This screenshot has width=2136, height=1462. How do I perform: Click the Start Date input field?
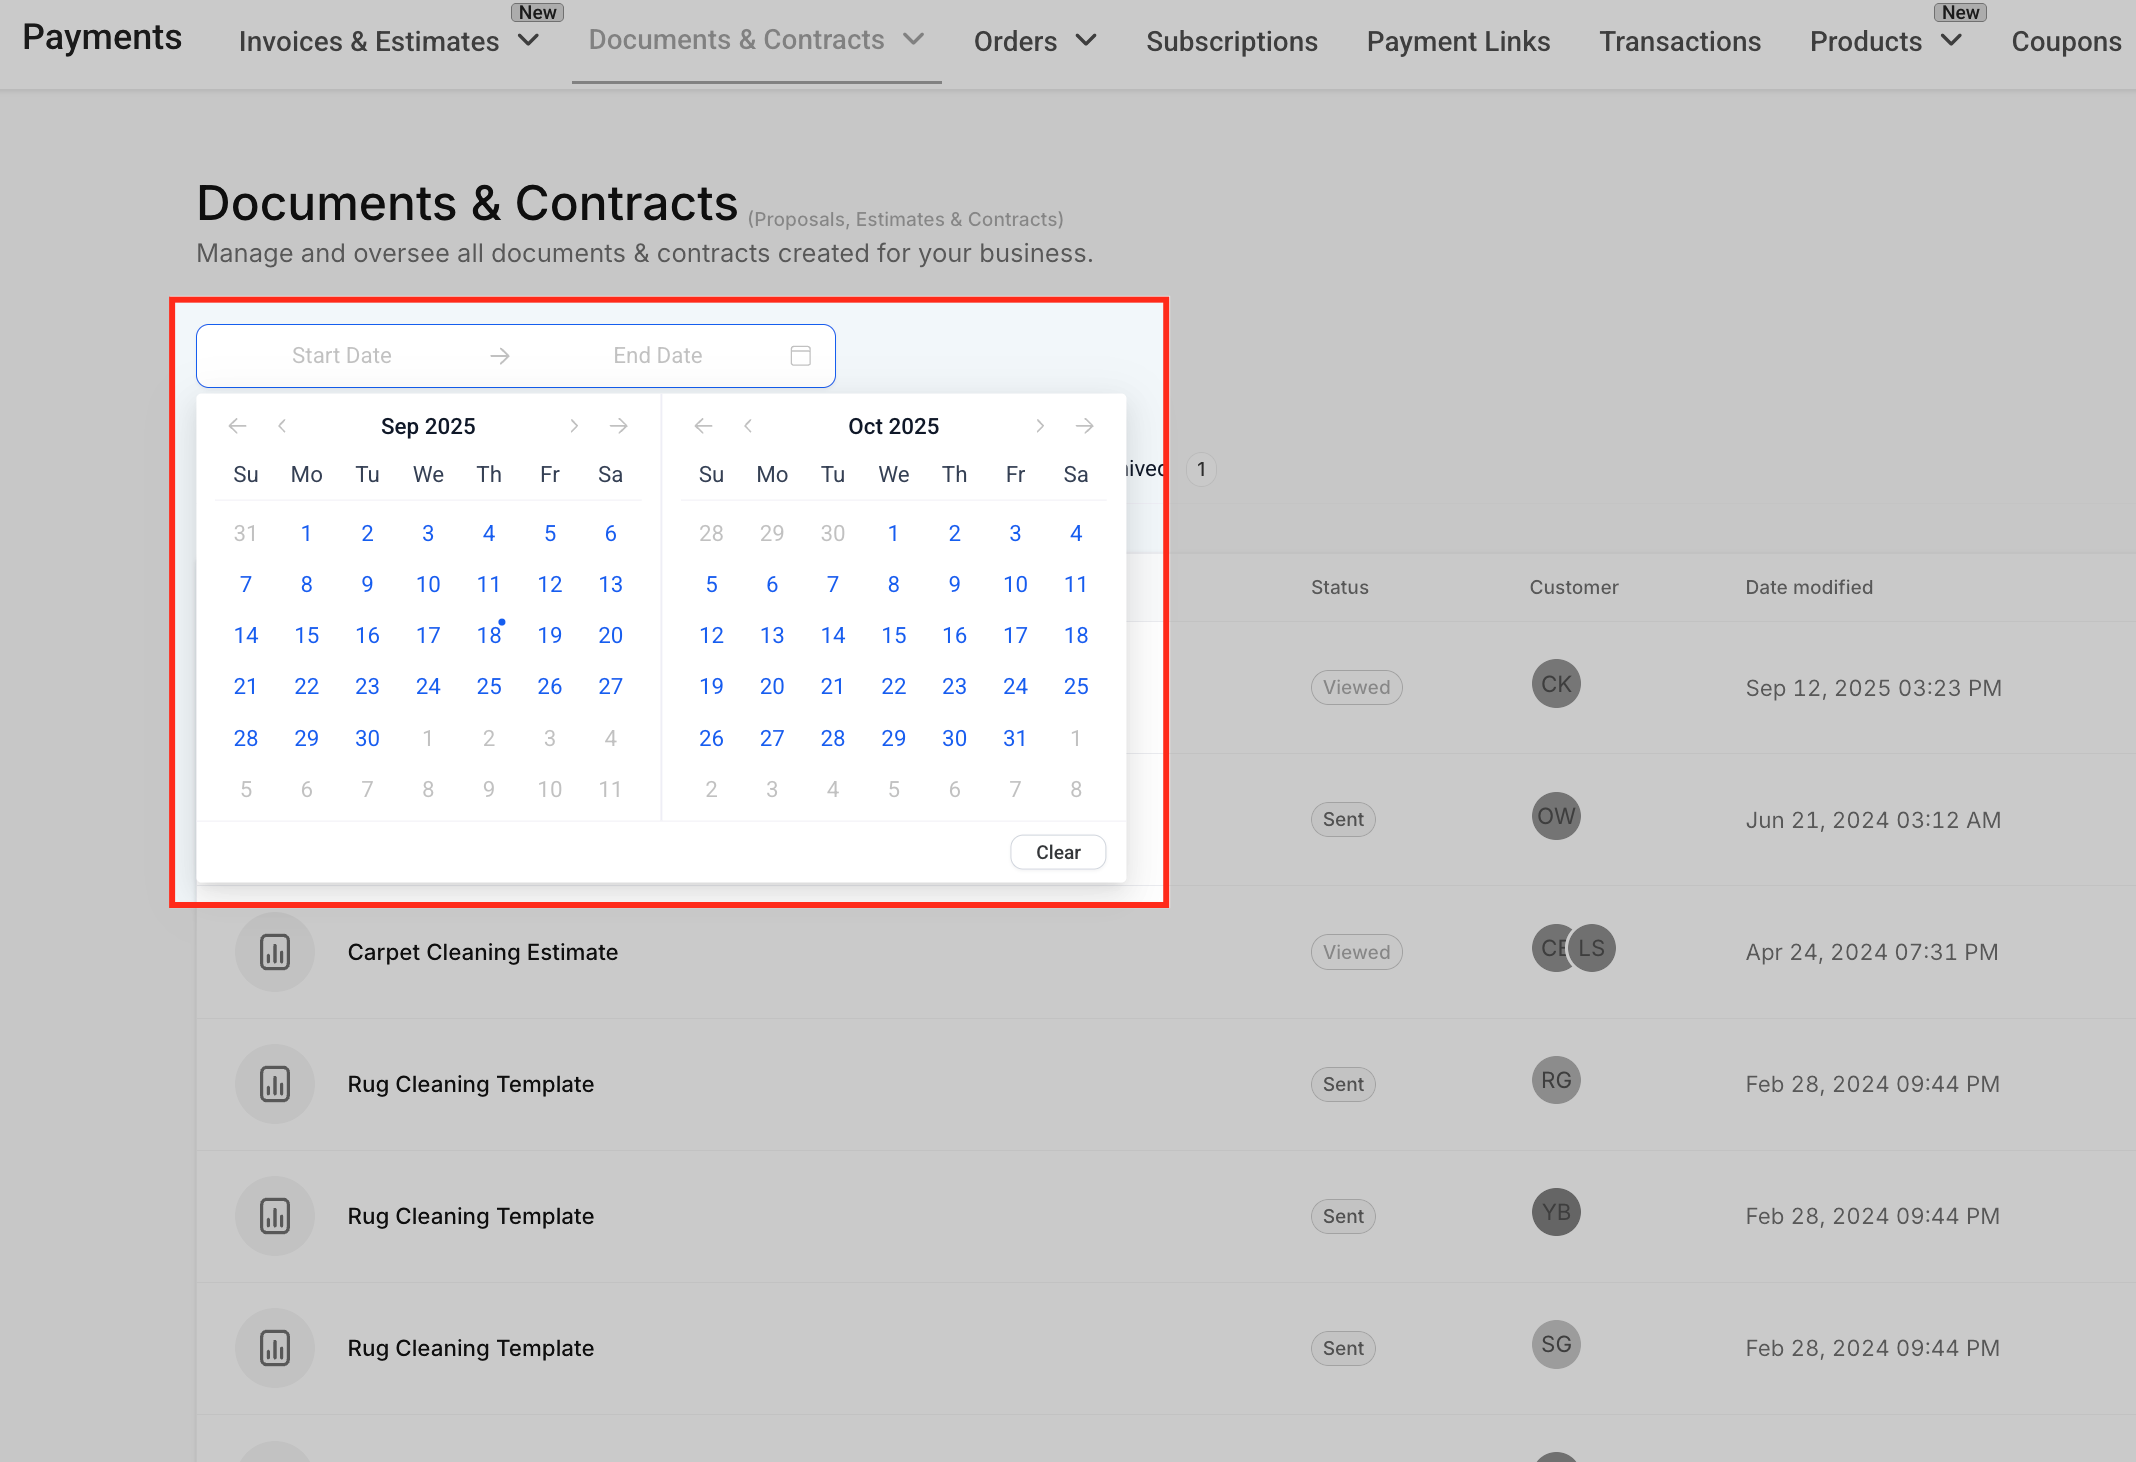point(342,355)
